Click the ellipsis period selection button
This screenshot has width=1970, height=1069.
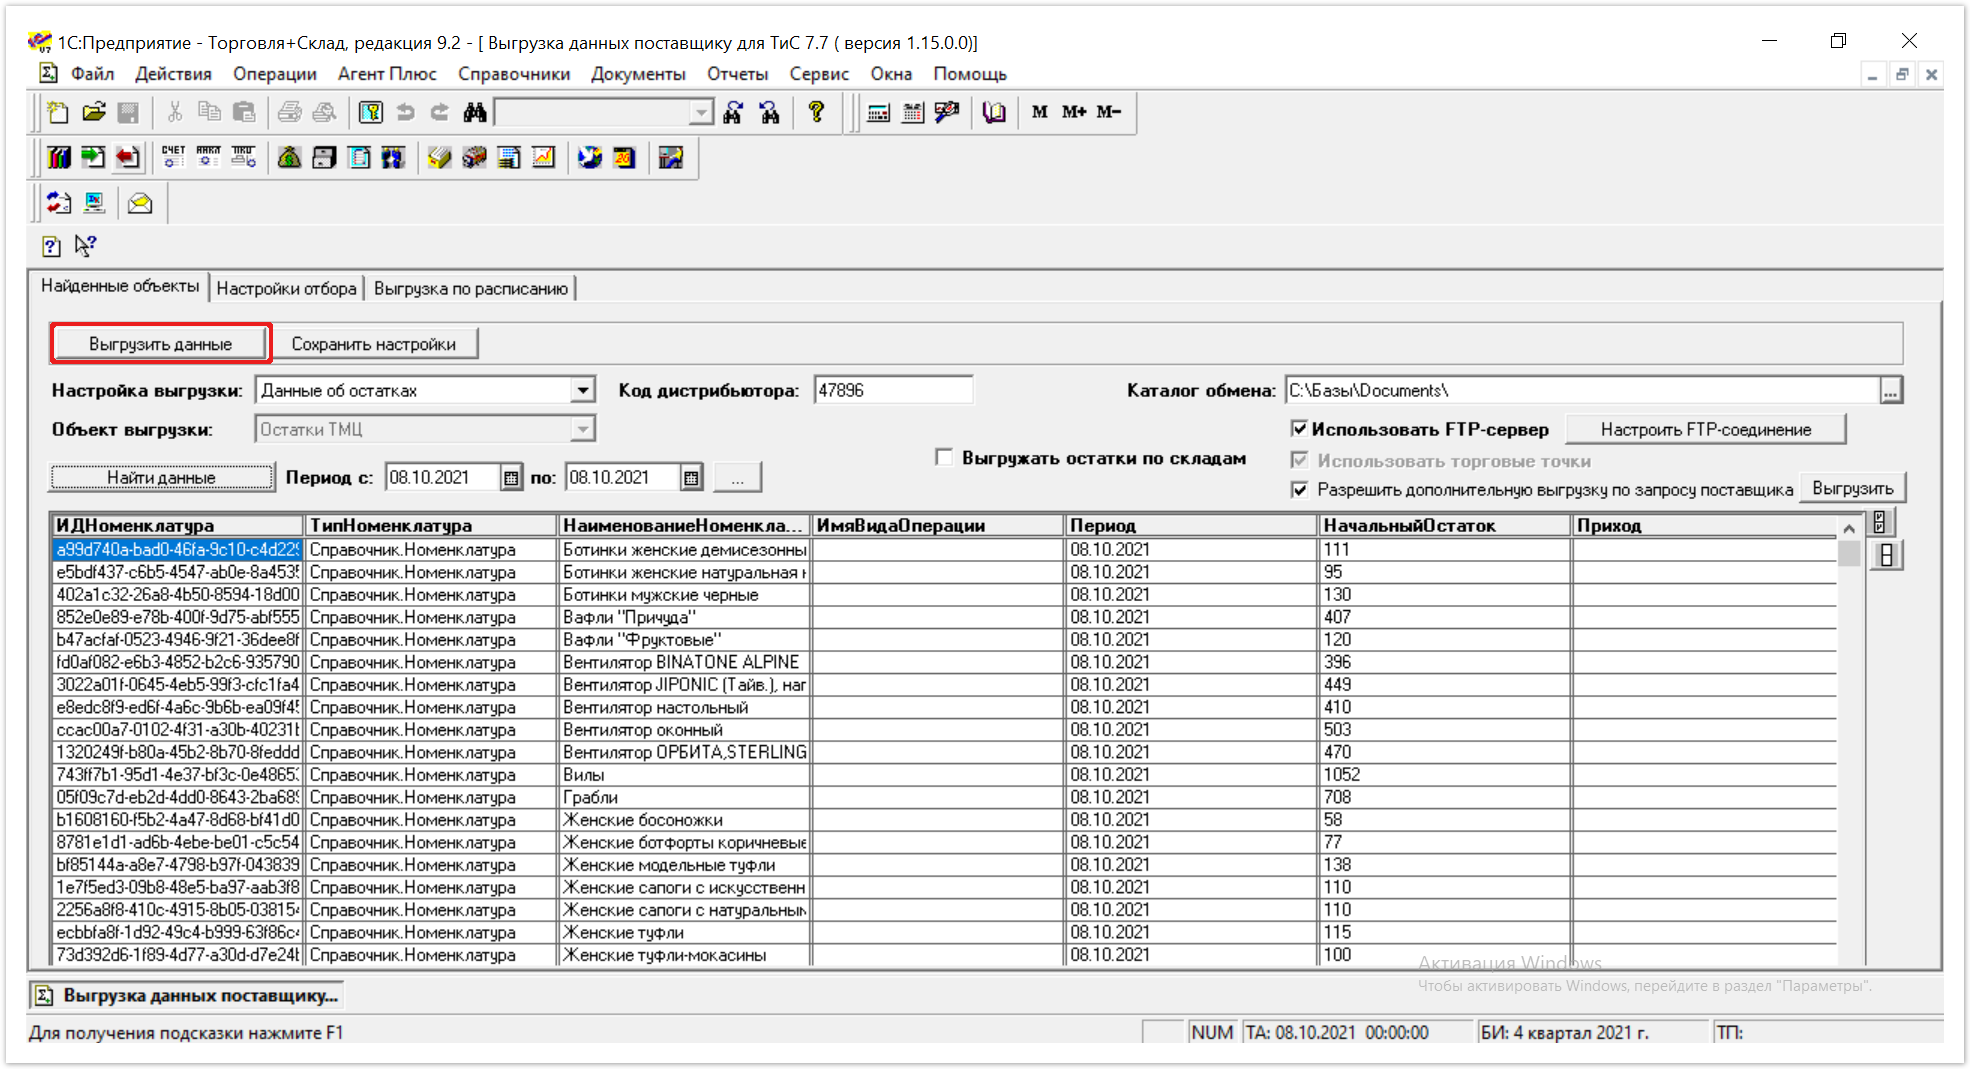click(x=737, y=478)
